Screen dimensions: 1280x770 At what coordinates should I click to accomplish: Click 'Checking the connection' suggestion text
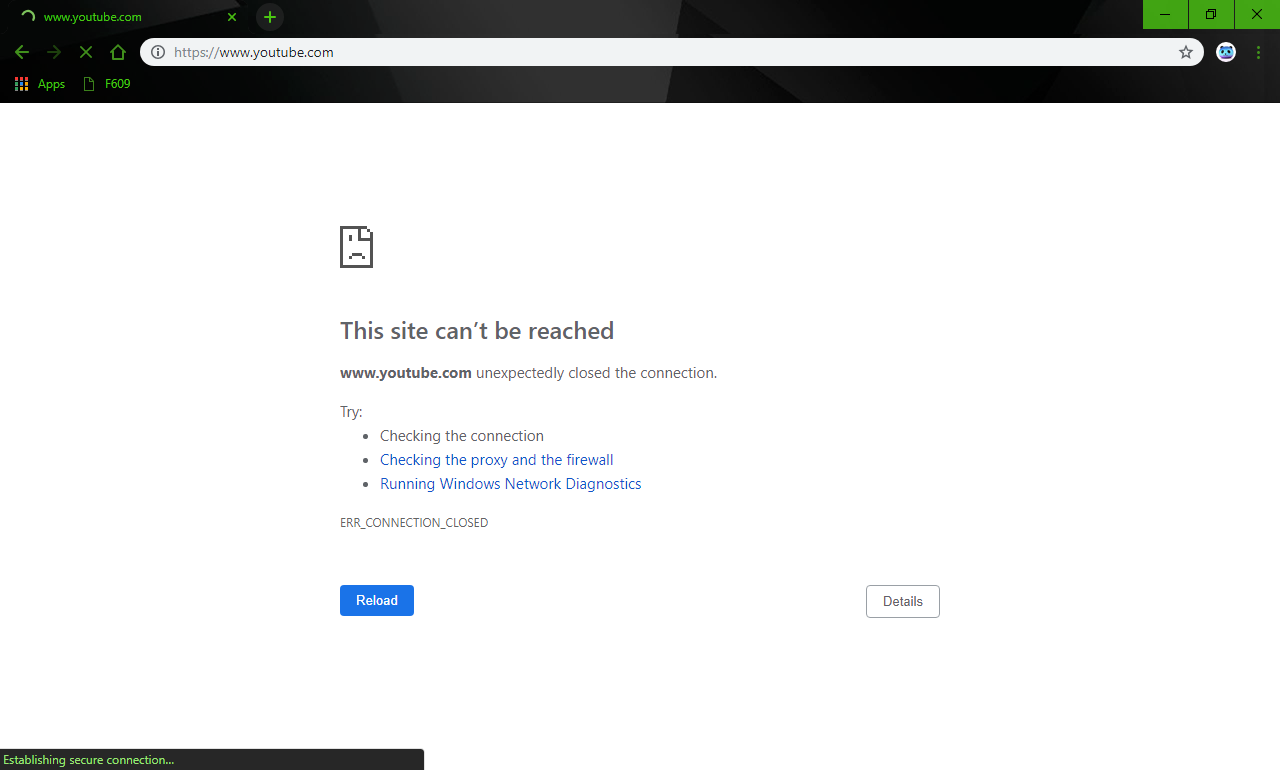[462, 436]
